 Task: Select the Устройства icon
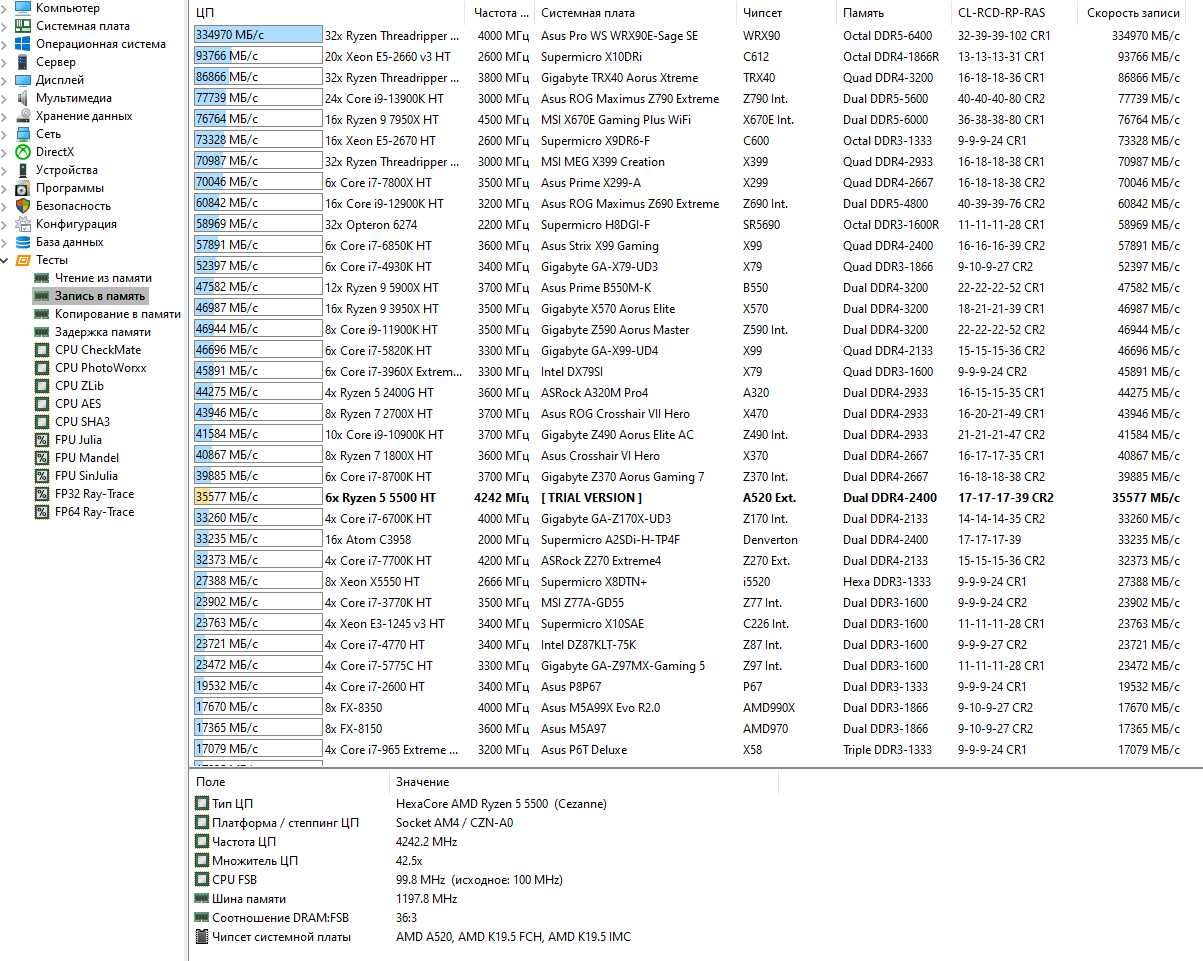point(22,170)
